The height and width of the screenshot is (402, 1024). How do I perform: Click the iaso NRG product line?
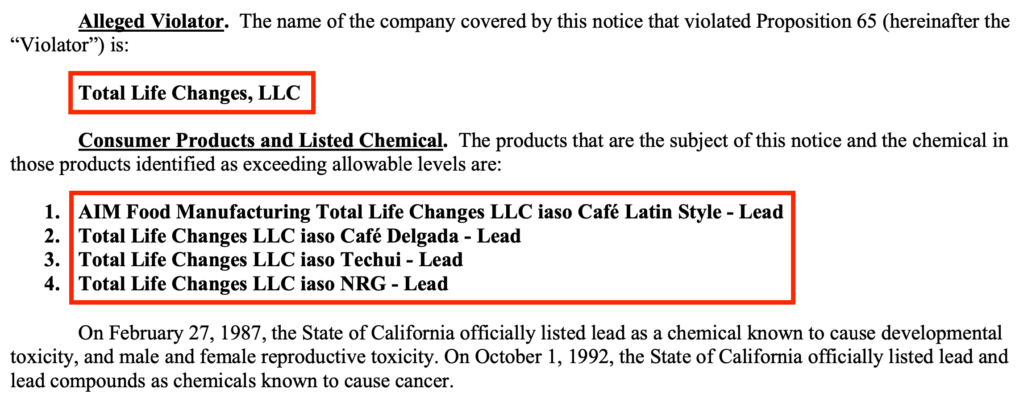pyautogui.click(x=263, y=283)
